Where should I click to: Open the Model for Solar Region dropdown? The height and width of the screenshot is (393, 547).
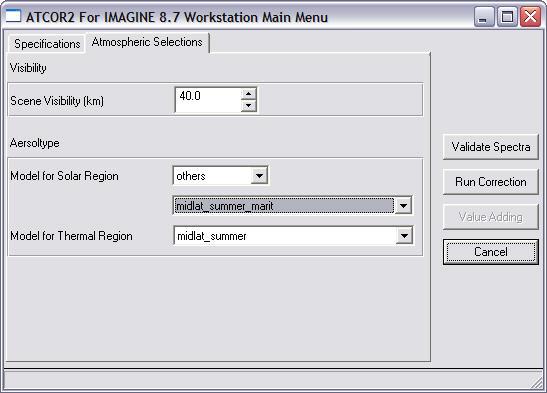259,176
